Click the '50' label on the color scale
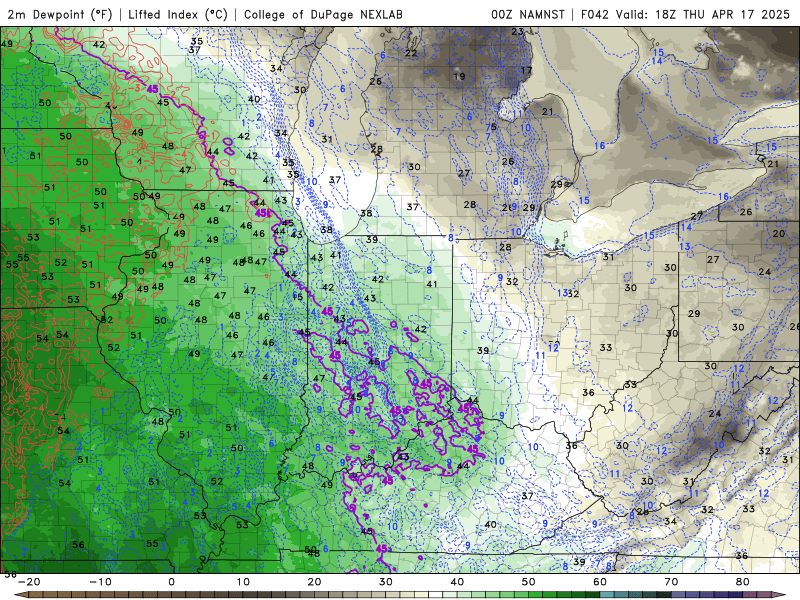This screenshot has height=600, width=800. pyautogui.click(x=529, y=582)
